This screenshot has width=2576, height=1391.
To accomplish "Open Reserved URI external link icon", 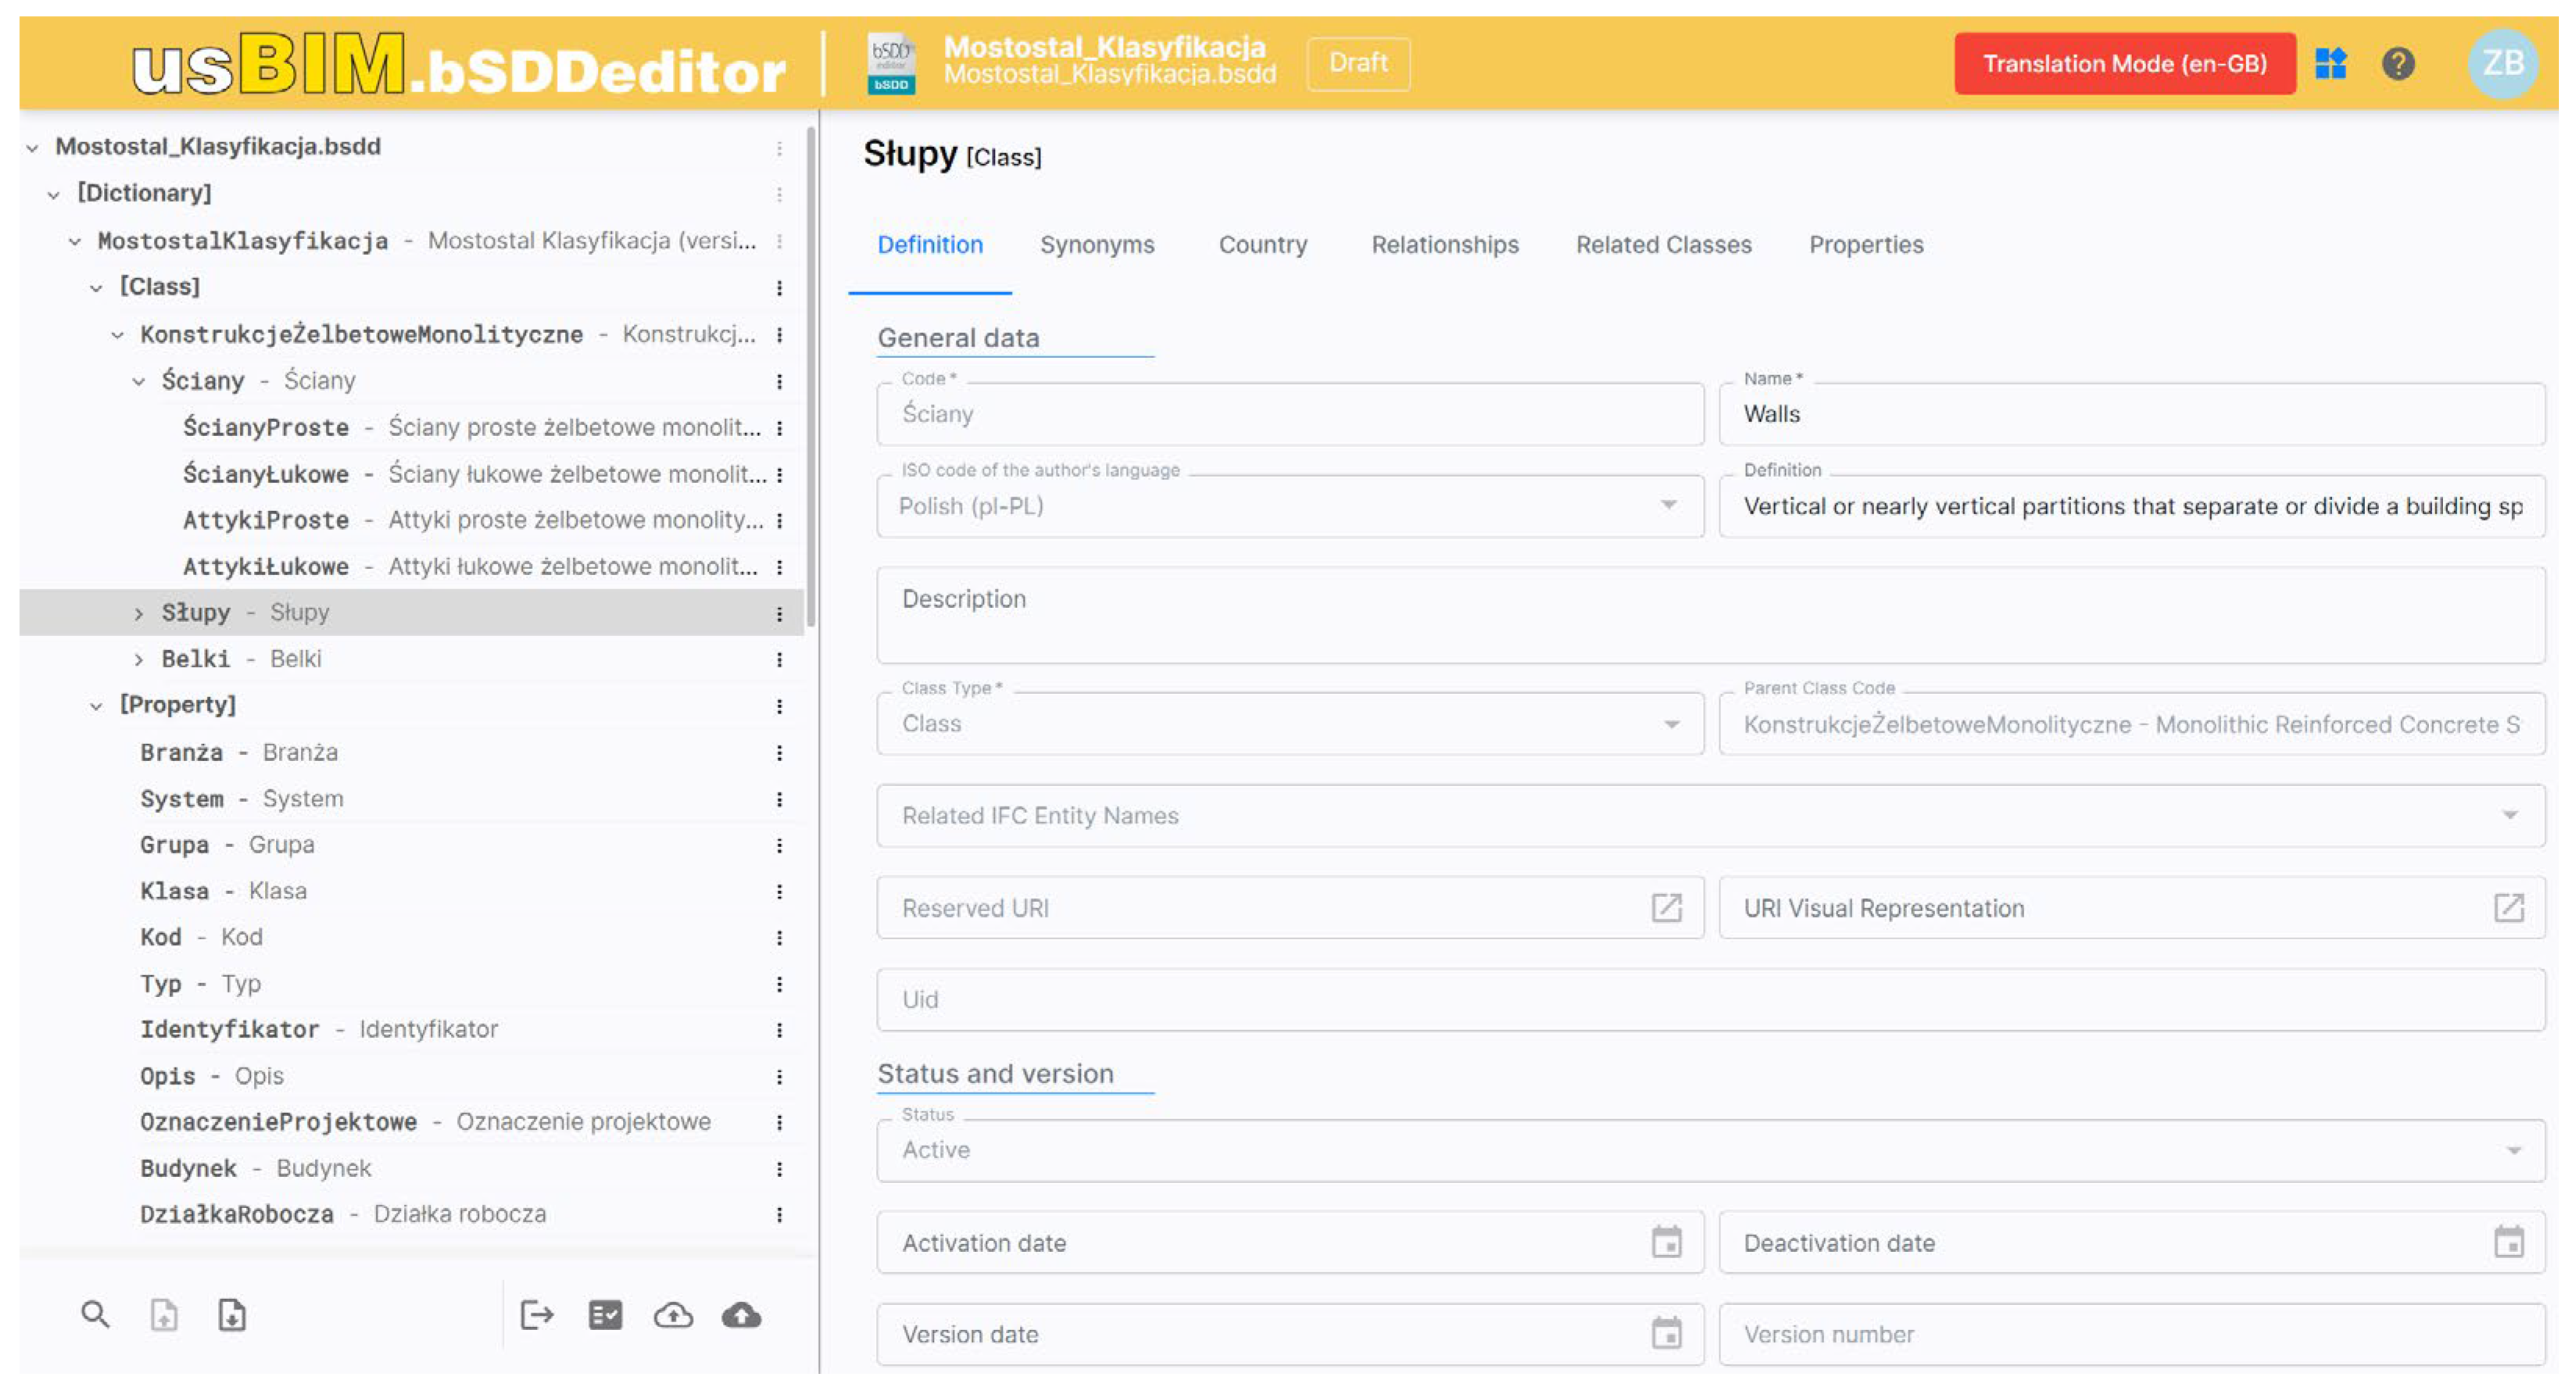I will [1666, 908].
